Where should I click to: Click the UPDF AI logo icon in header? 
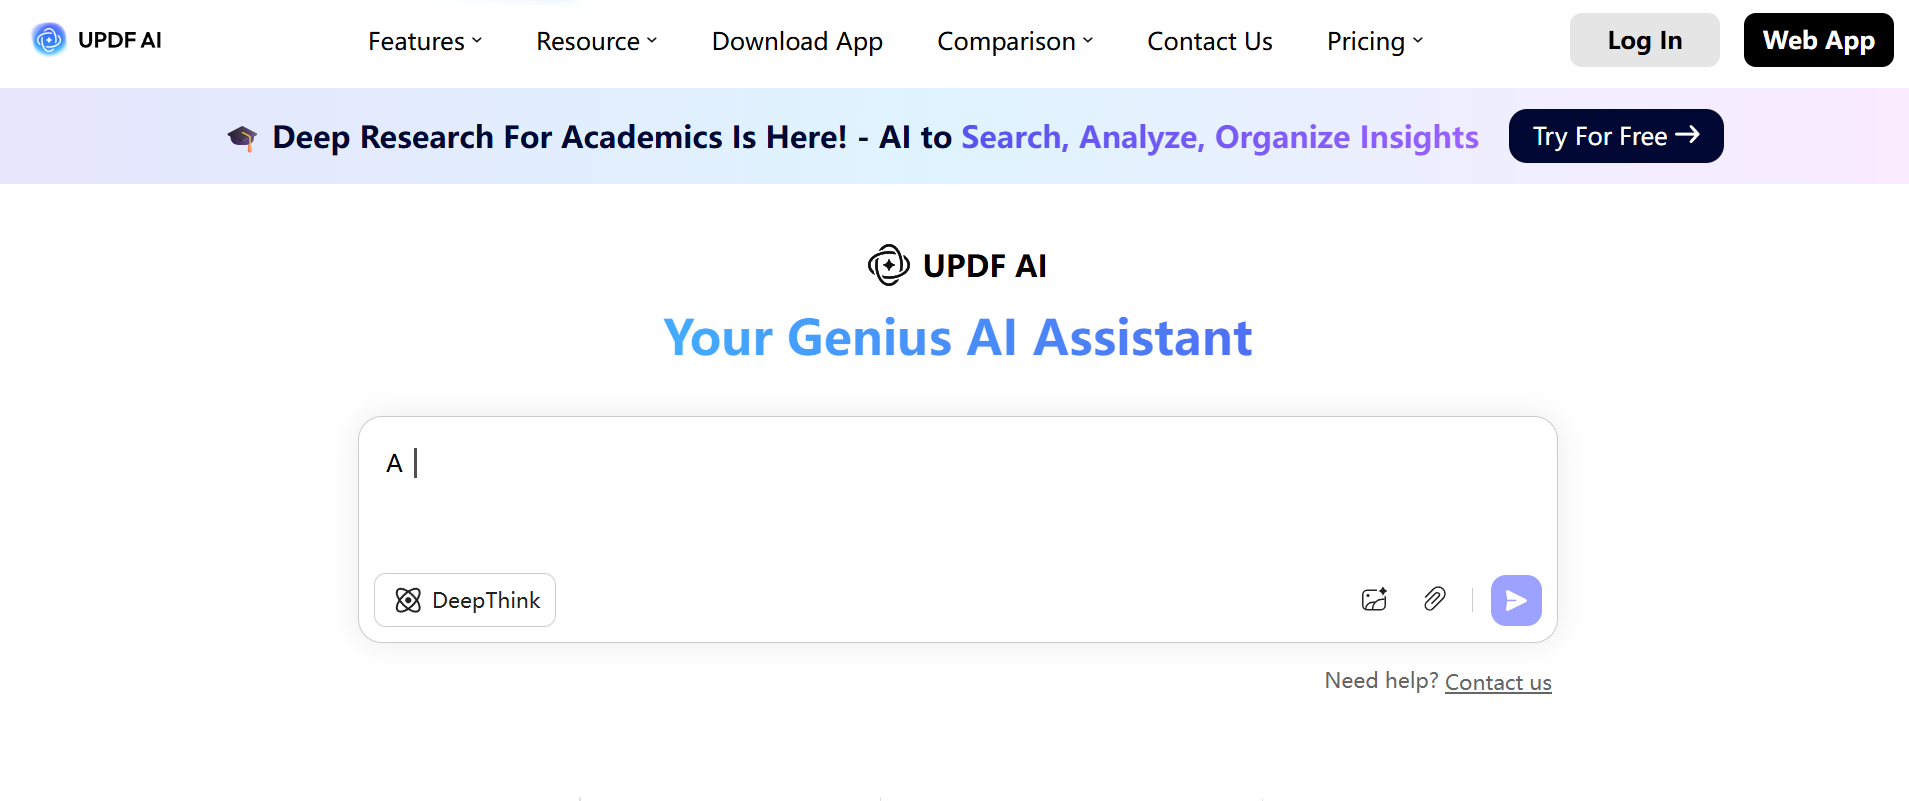point(48,40)
